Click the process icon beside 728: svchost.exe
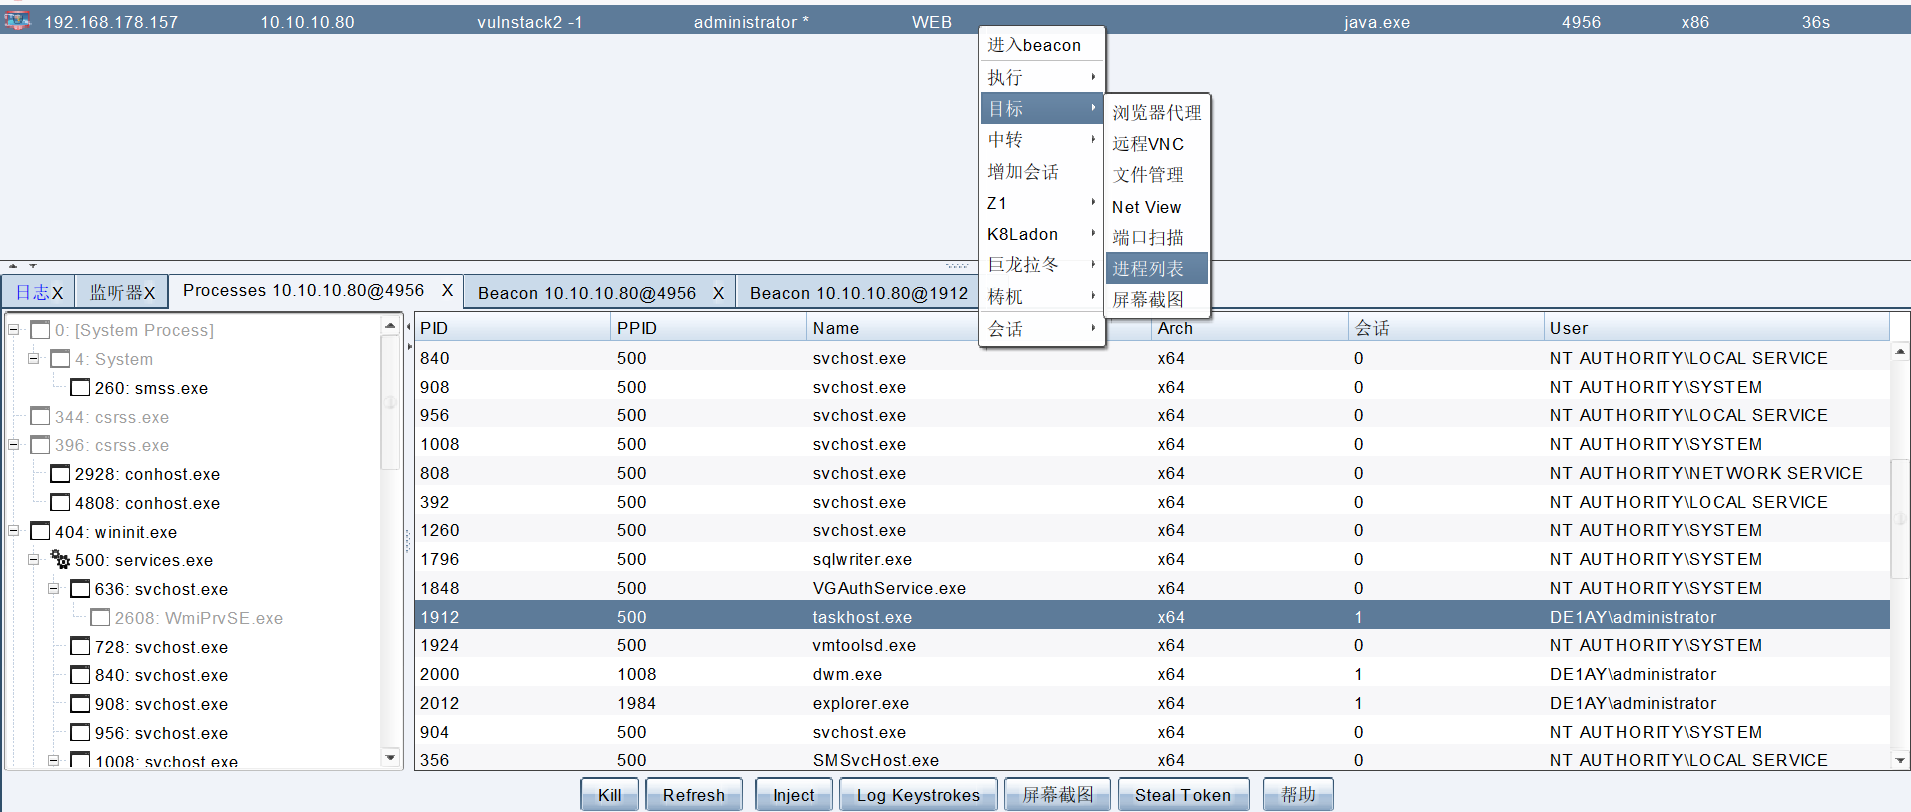1911x812 pixels. pos(80,647)
